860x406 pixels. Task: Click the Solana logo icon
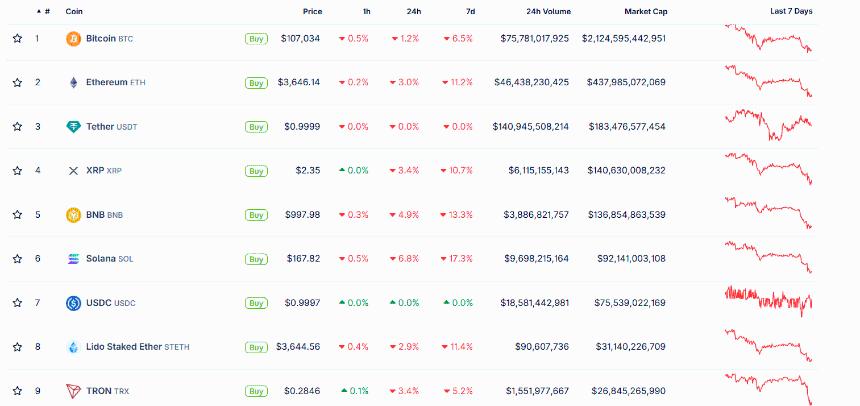[x=73, y=258]
